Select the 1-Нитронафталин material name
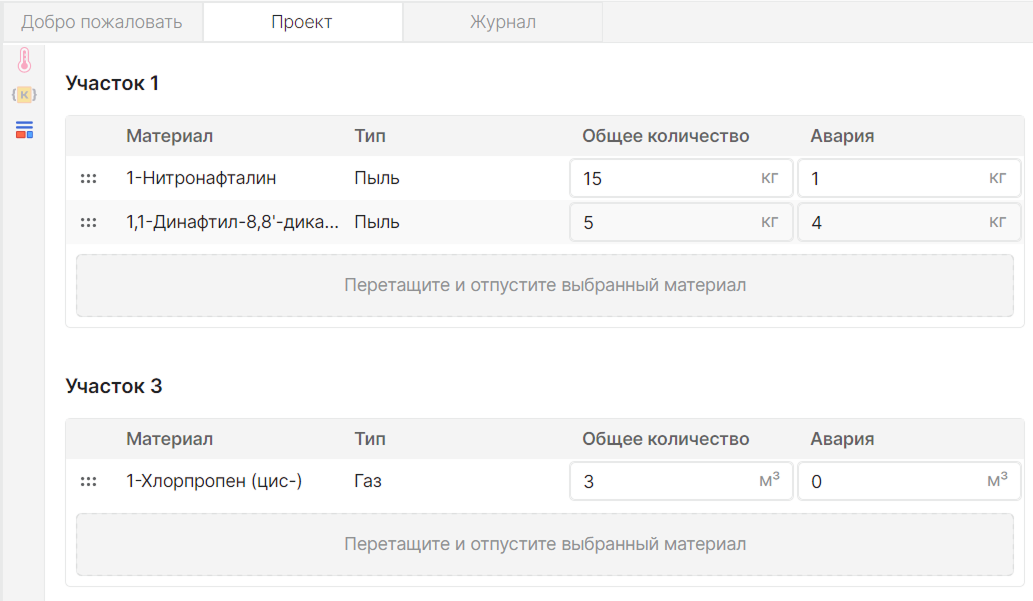The width and height of the screenshot is (1033, 601). point(201,178)
